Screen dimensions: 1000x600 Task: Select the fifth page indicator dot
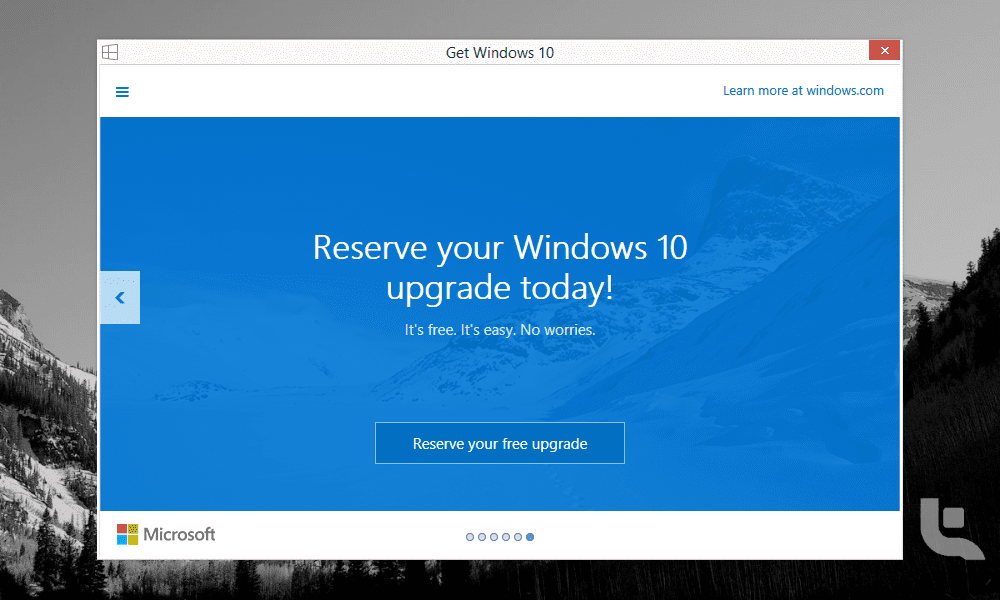coord(518,537)
